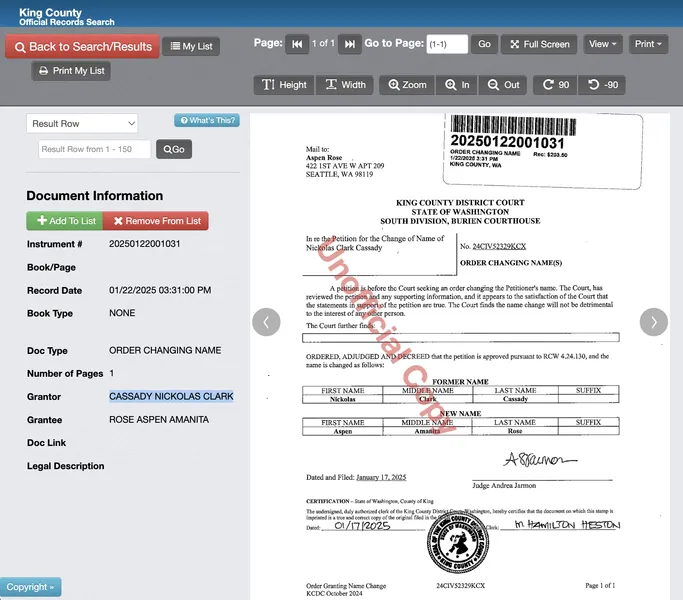Viewport: 683px width, 600px height.
Task: Open the Print dropdown menu
Action: click(648, 44)
